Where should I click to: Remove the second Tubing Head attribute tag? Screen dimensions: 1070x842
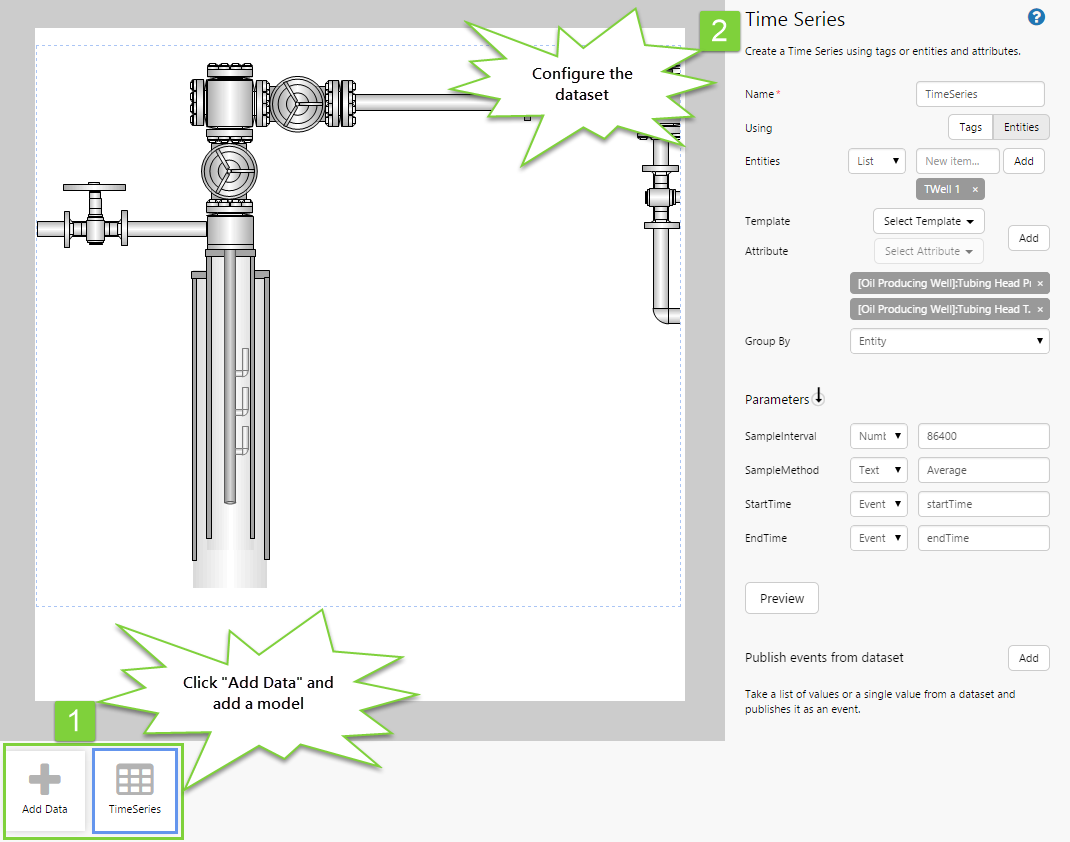(1040, 310)
